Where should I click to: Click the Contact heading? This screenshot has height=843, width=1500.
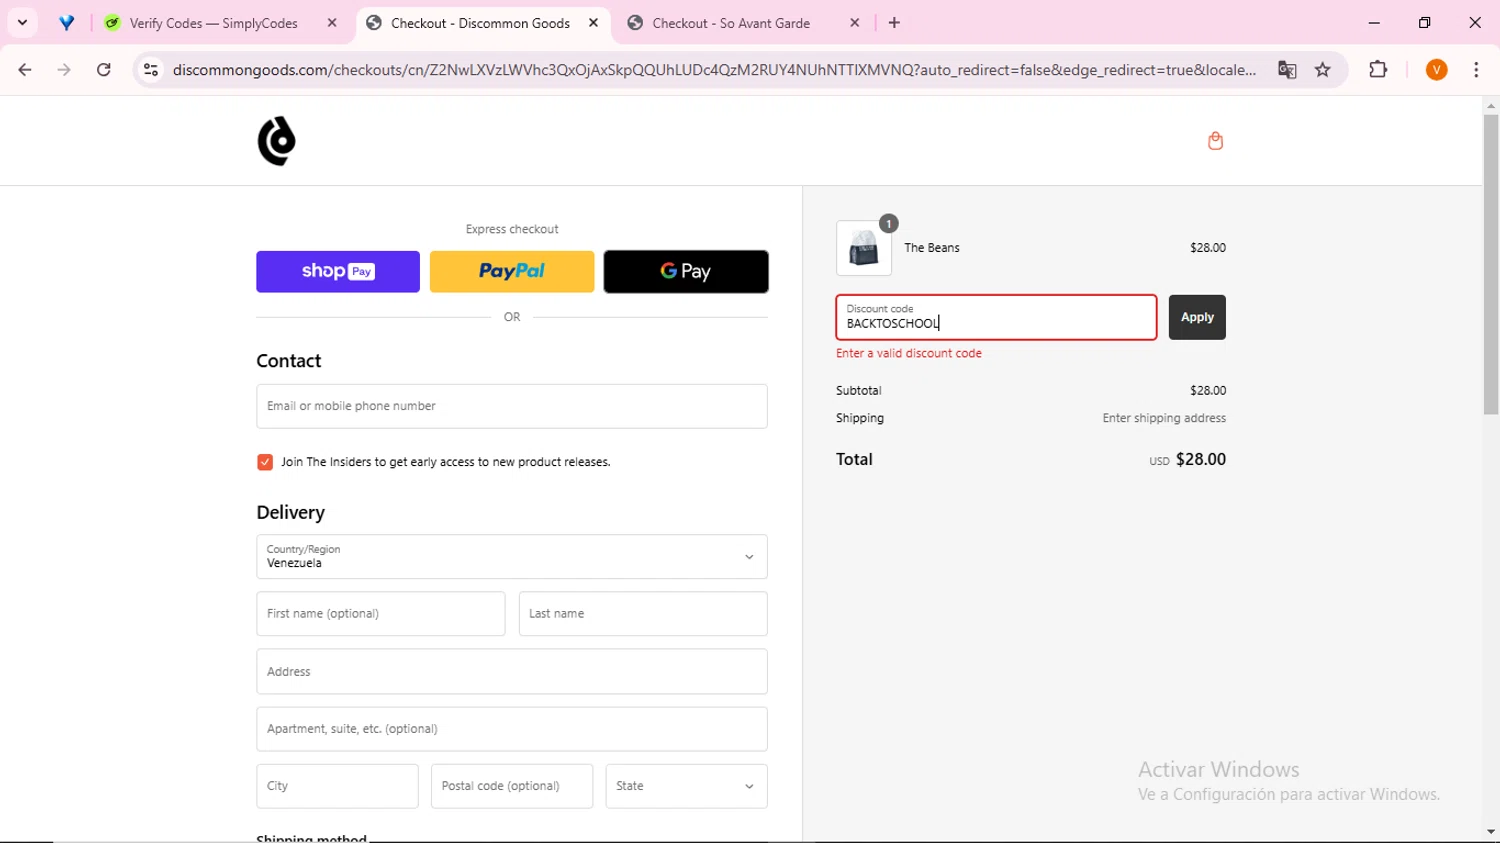click(x=289, y=361)
